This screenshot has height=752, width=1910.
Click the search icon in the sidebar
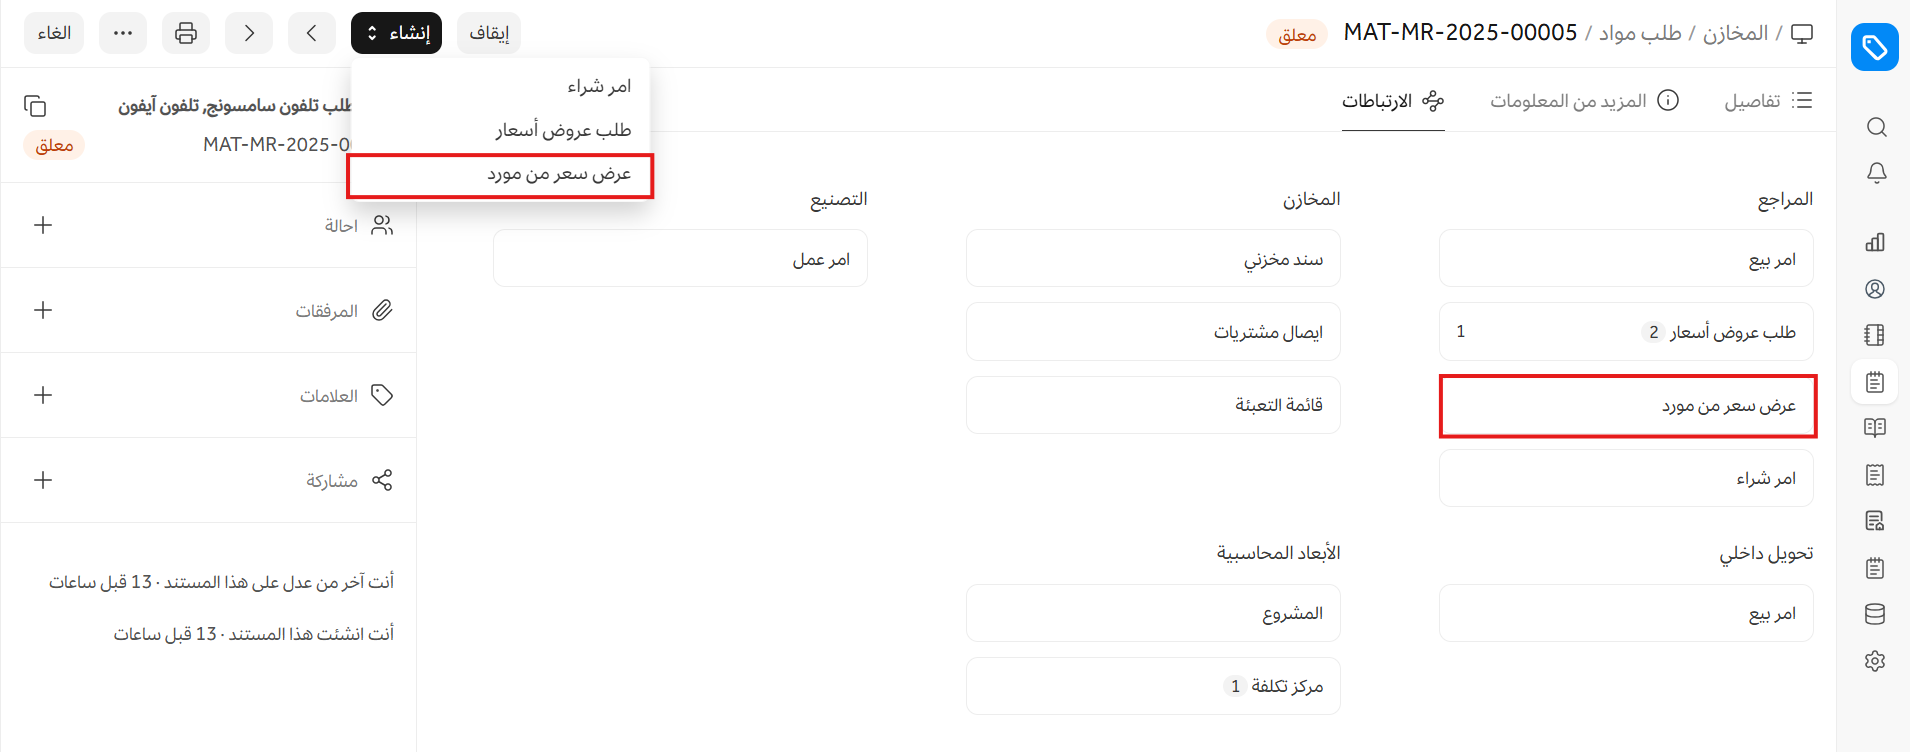pyautogui.click(x=1876, y=127)
